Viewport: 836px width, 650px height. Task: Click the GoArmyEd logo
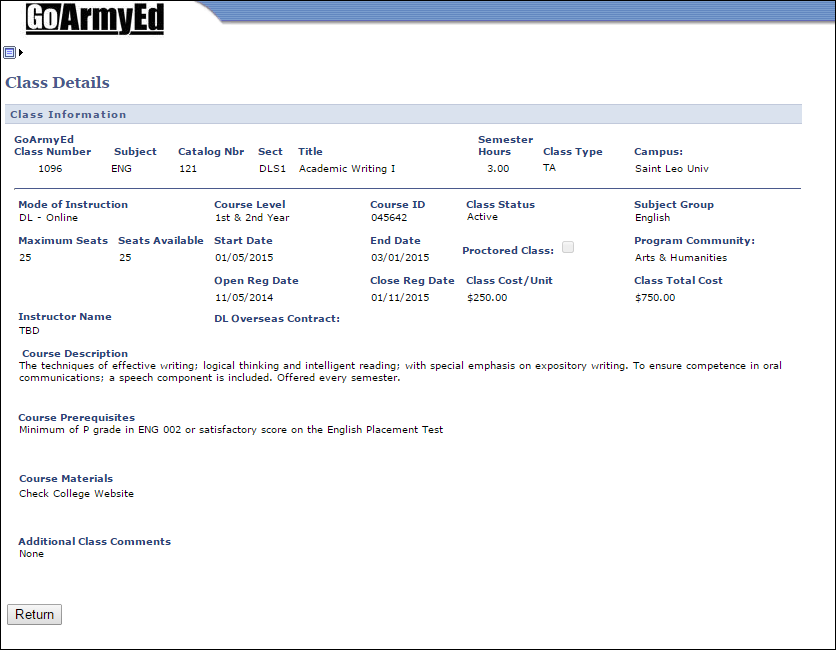[x=95, y=19]
